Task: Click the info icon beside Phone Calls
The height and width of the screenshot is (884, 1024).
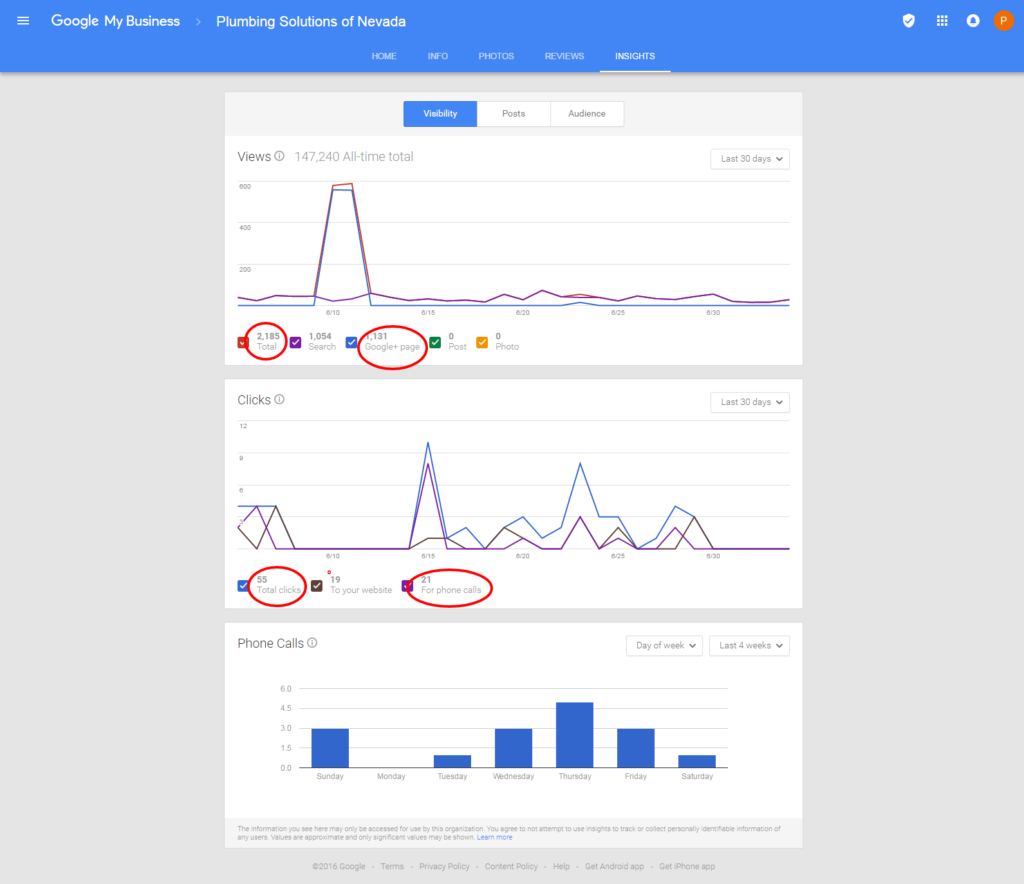Action: click(312, 643)
